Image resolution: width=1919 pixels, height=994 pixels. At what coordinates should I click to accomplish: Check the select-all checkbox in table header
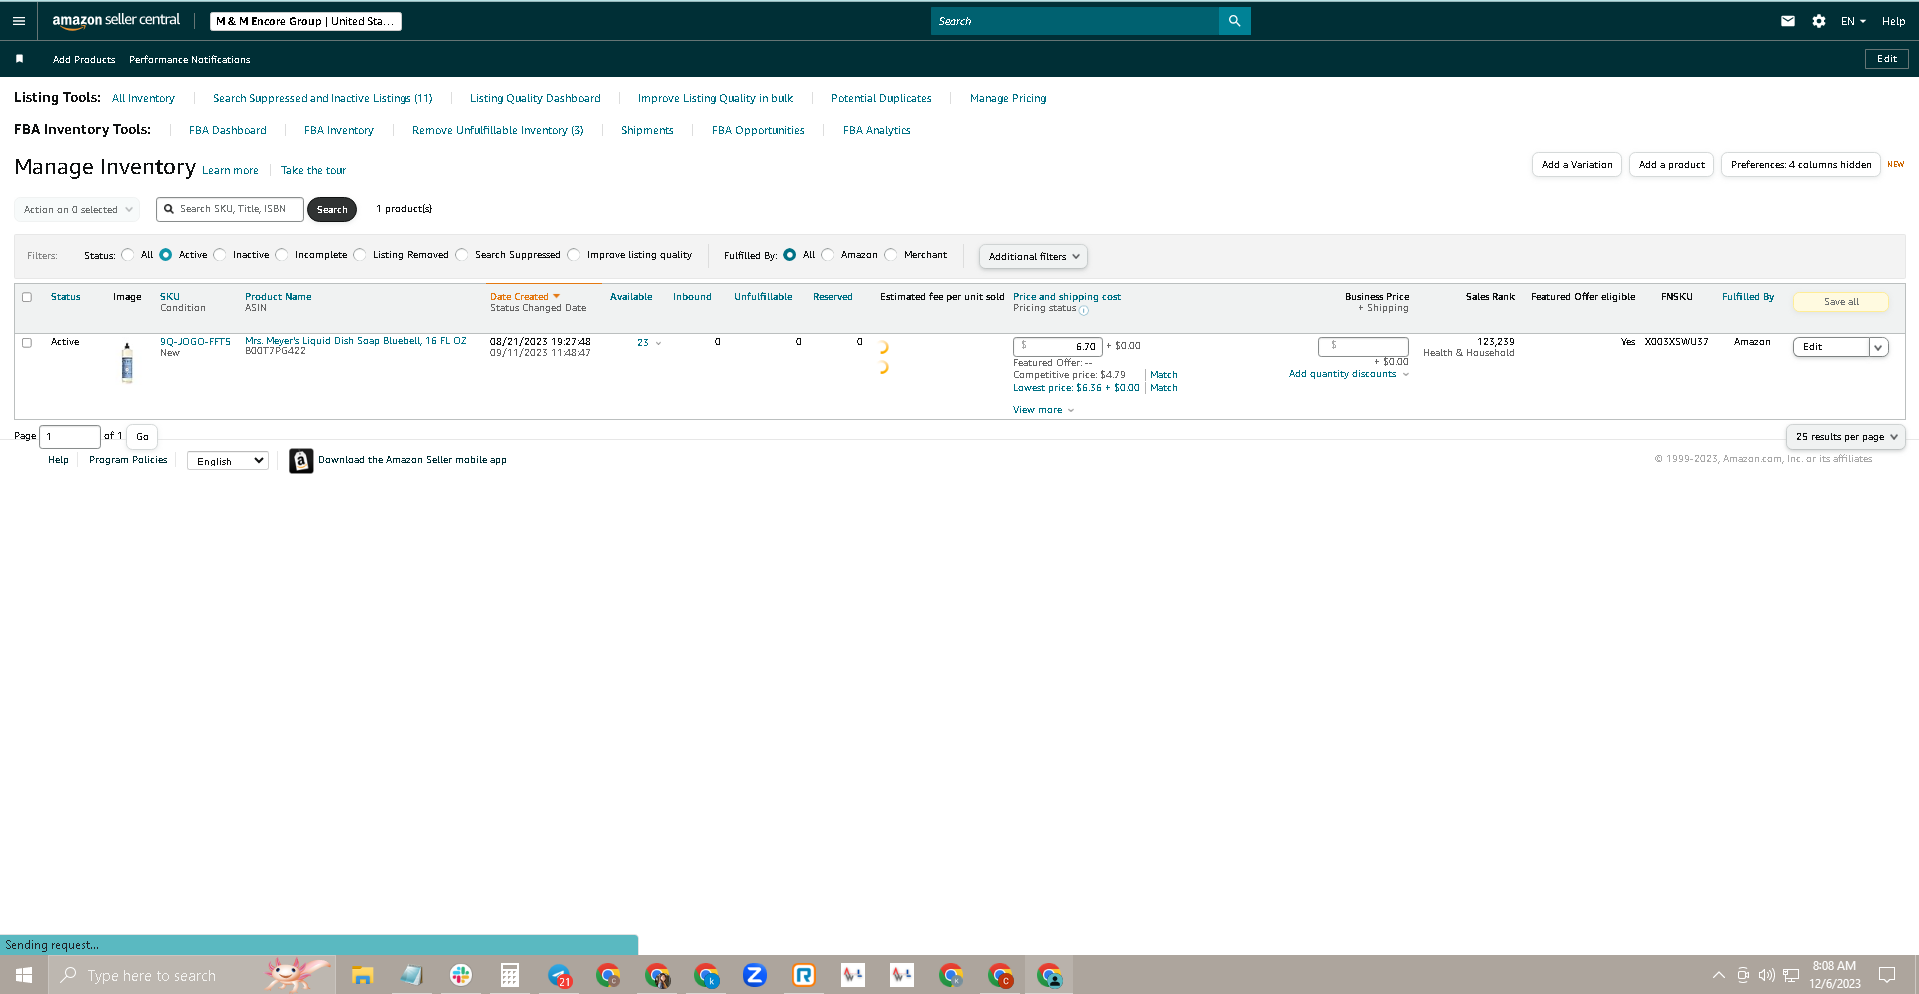tap(27, 297)
